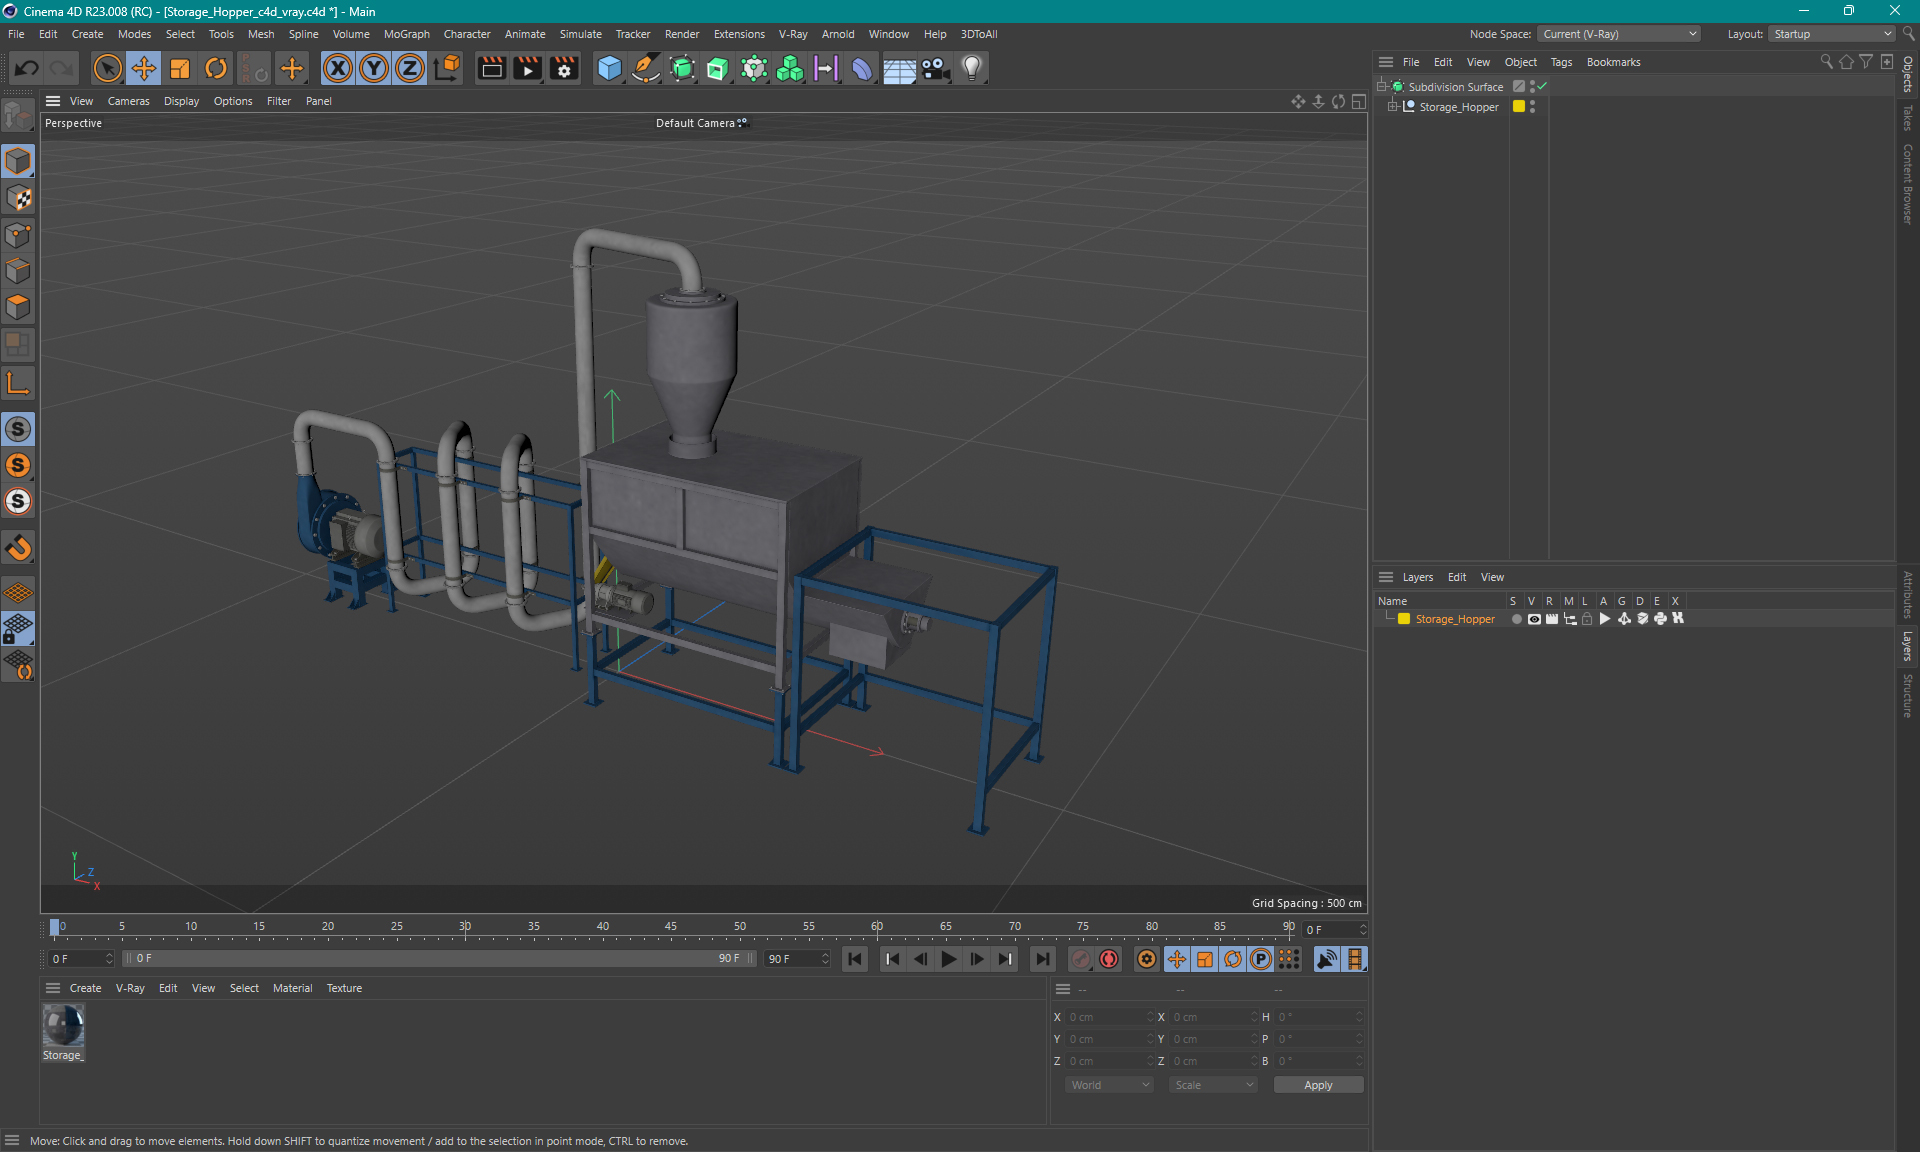Open the World coordinate dropdown
1920x1152 pixels.
[x=1109, y=1085]
